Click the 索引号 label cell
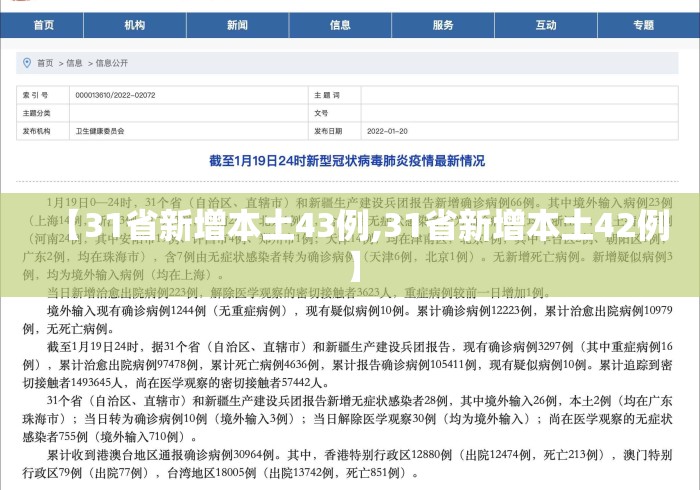This screenshot has width=700, height=490. coord(43,95)
